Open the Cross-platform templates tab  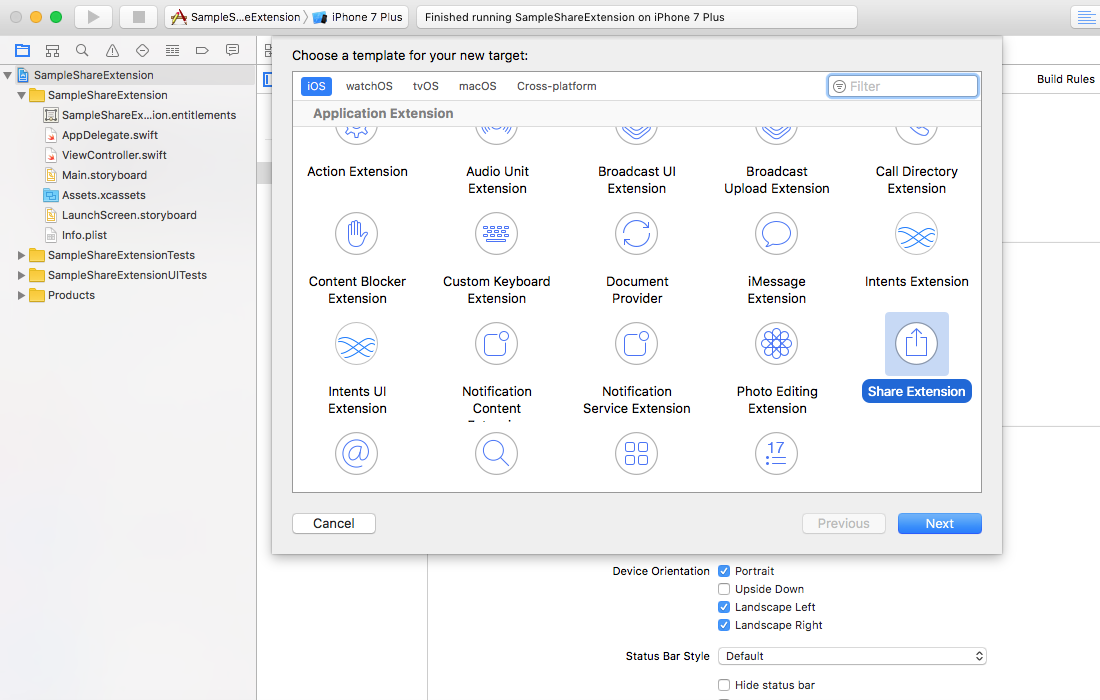pos(556,86)
